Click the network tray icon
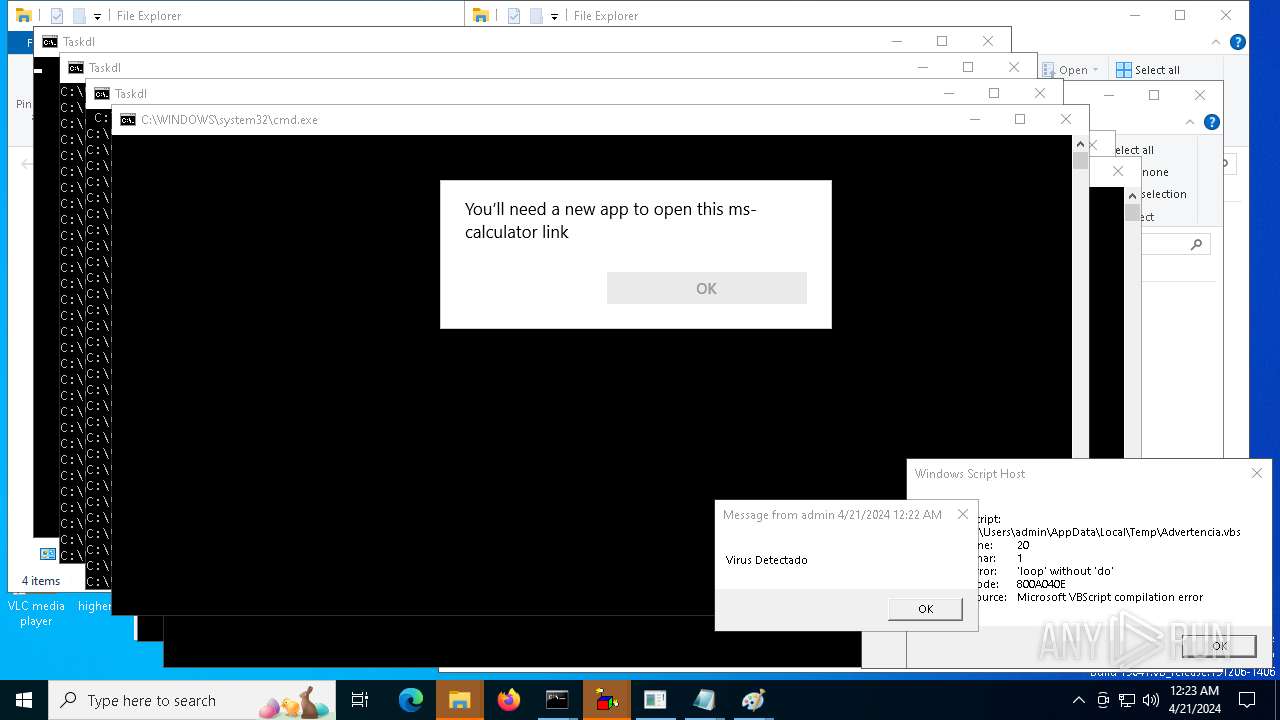The width and height of the screenshot is (1280, 720). click(1127, 700)
